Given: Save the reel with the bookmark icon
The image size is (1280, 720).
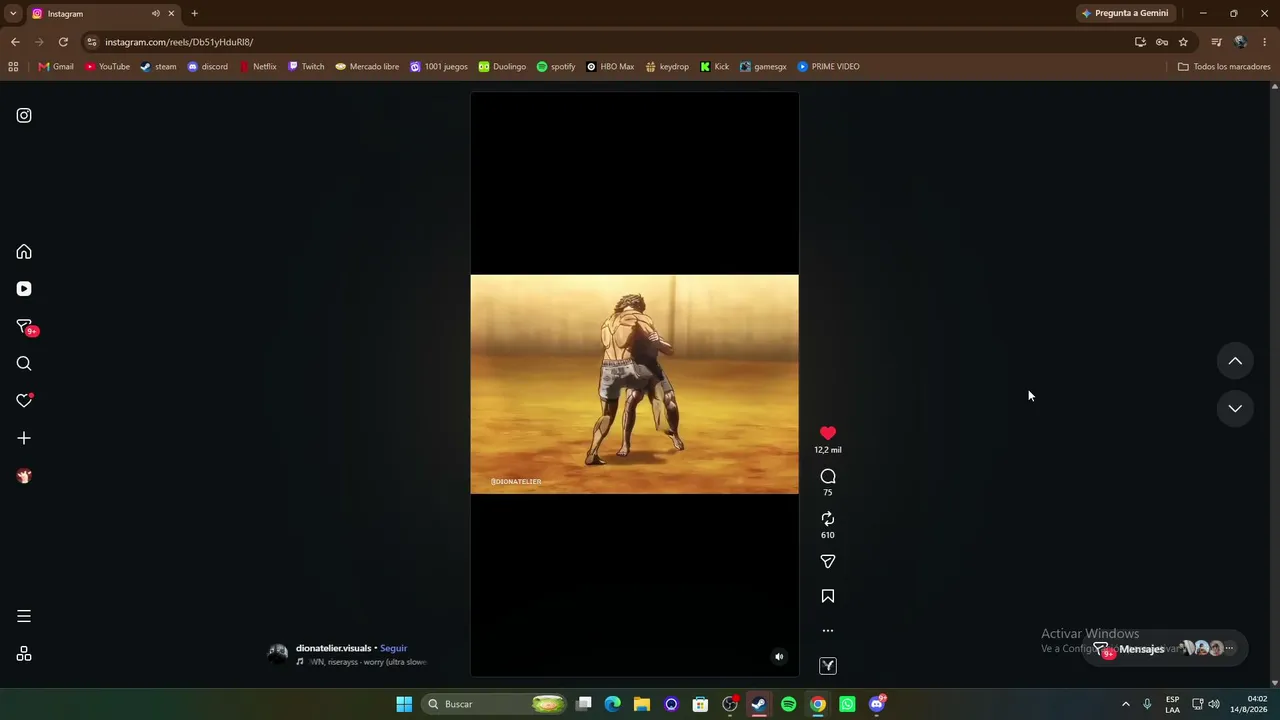Looking at the screenshot, I should (828, 596).
